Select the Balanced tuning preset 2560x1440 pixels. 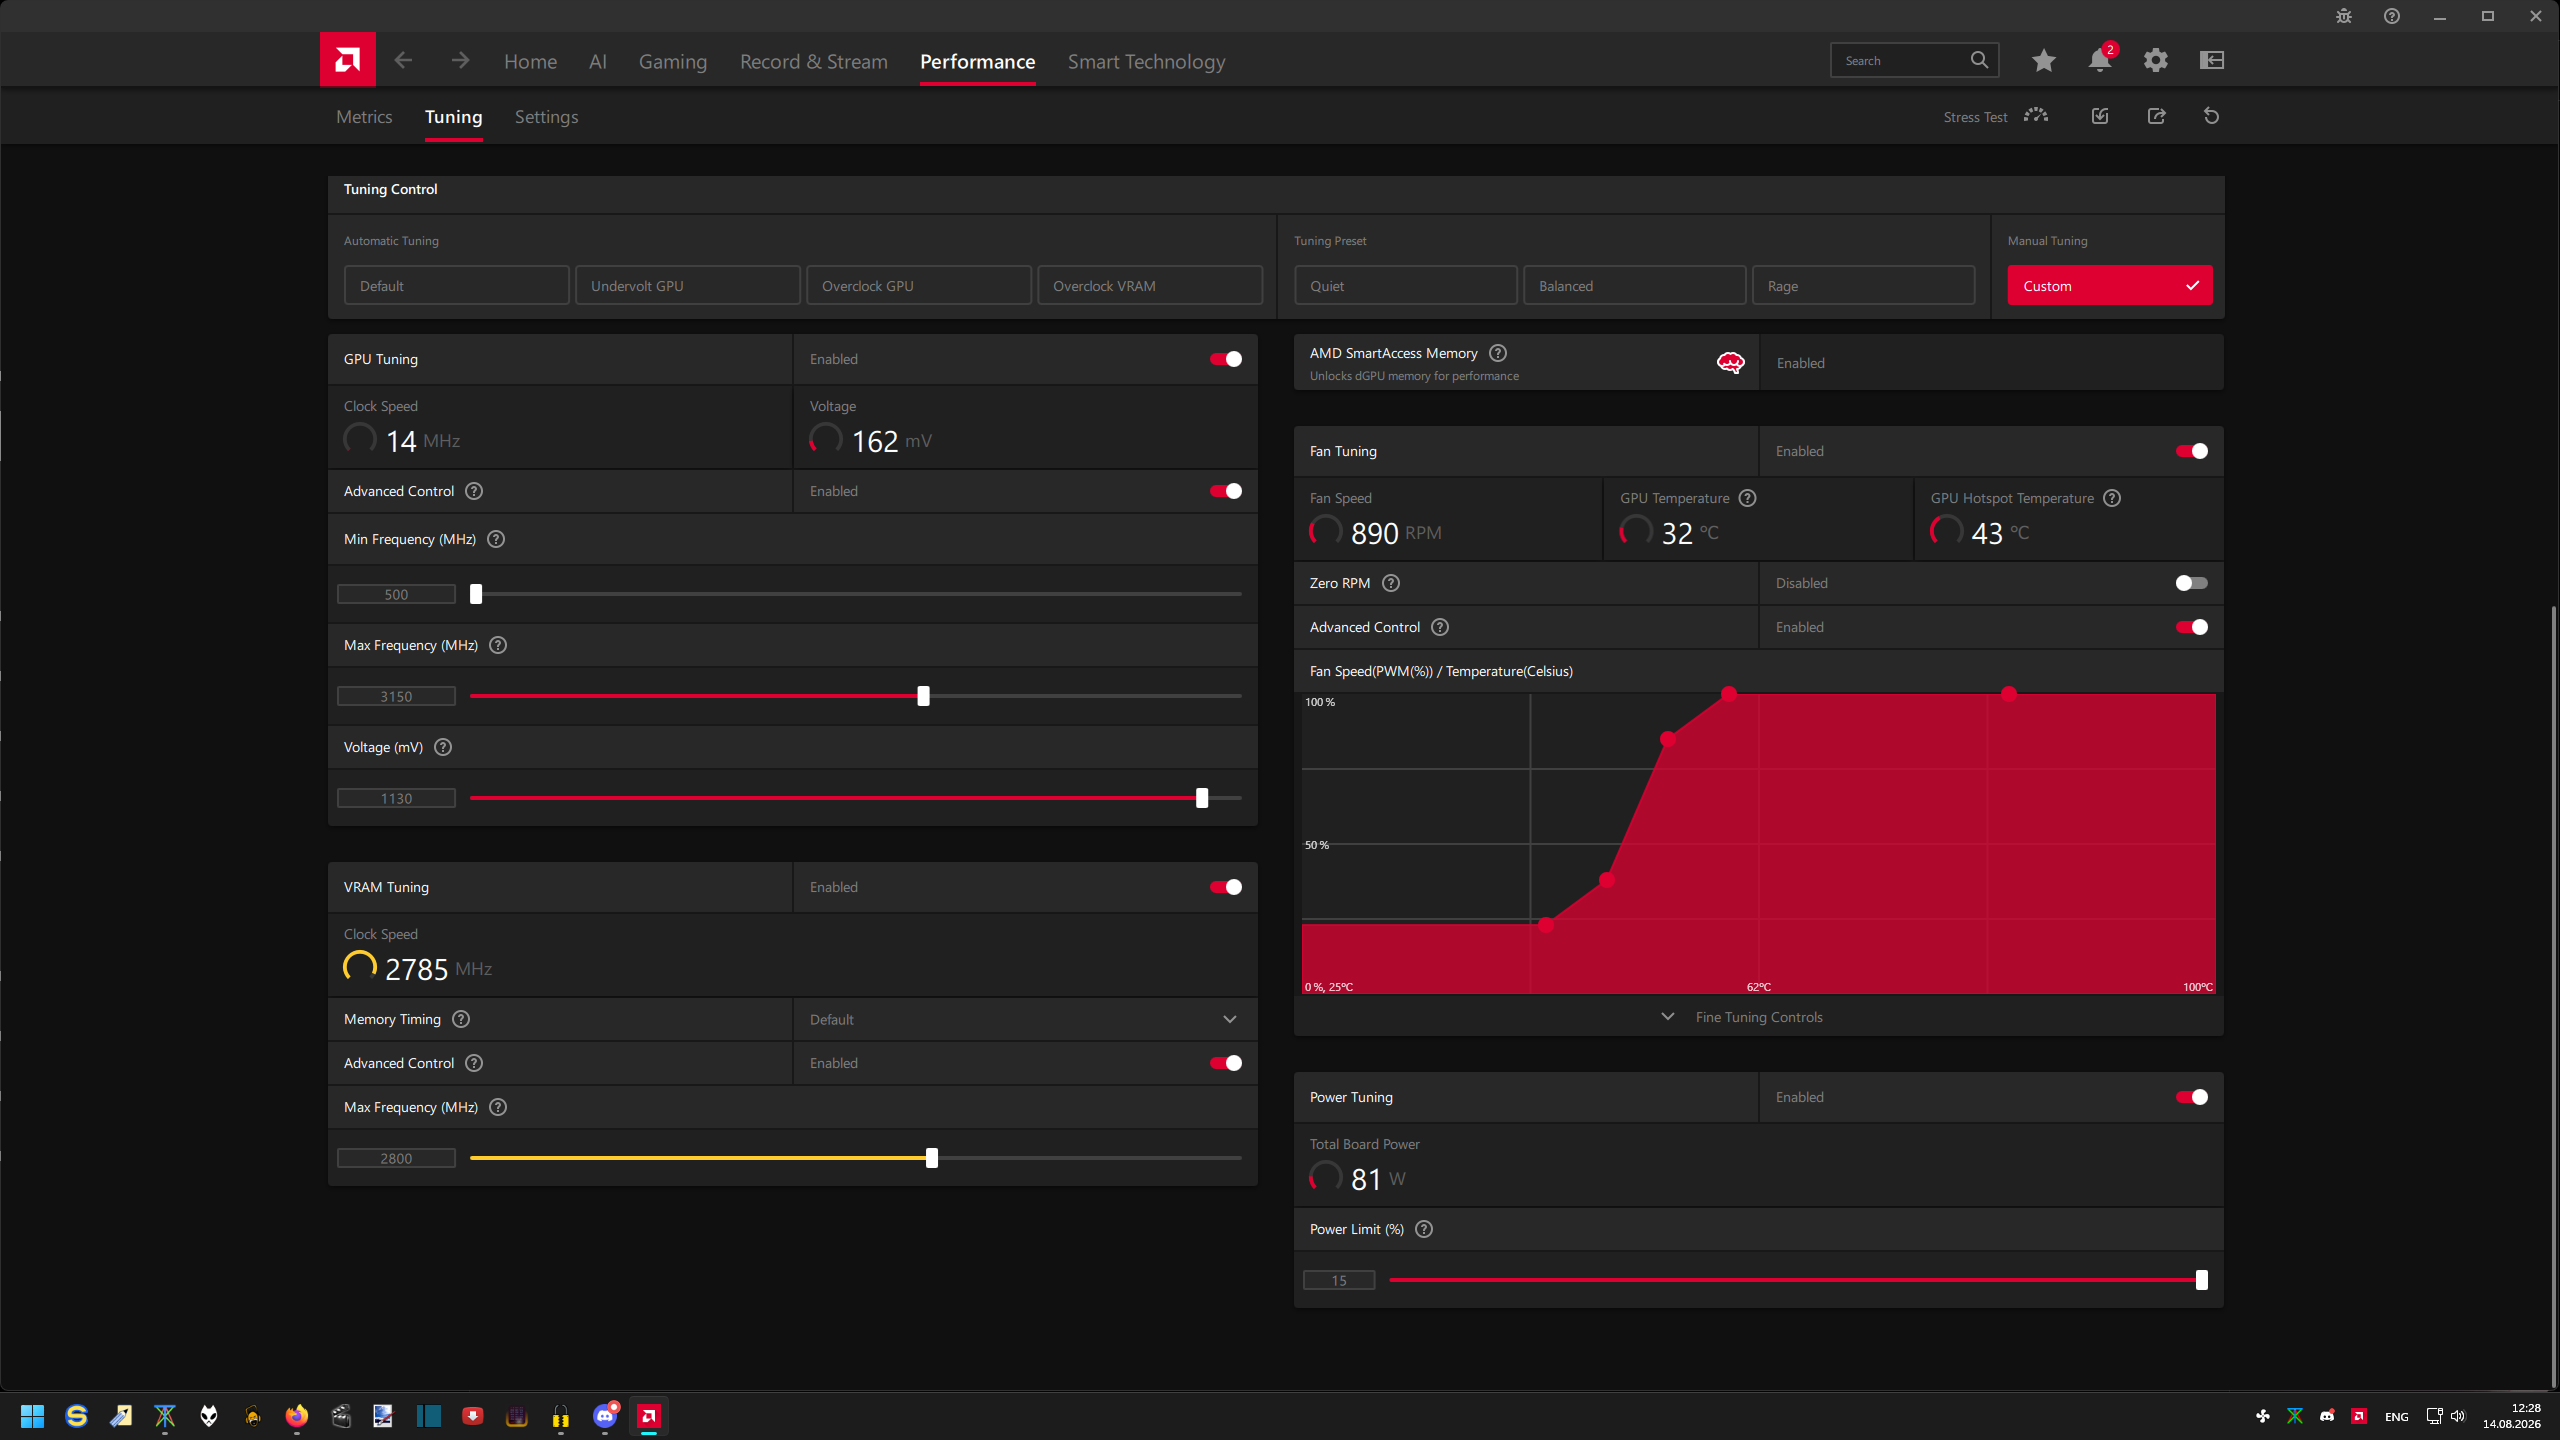1634,285
